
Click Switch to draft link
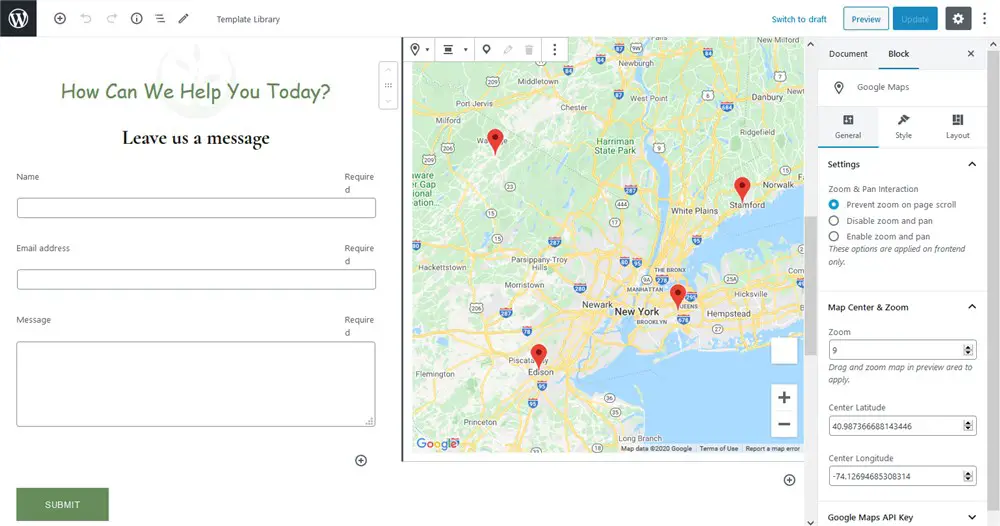[799, 19]
